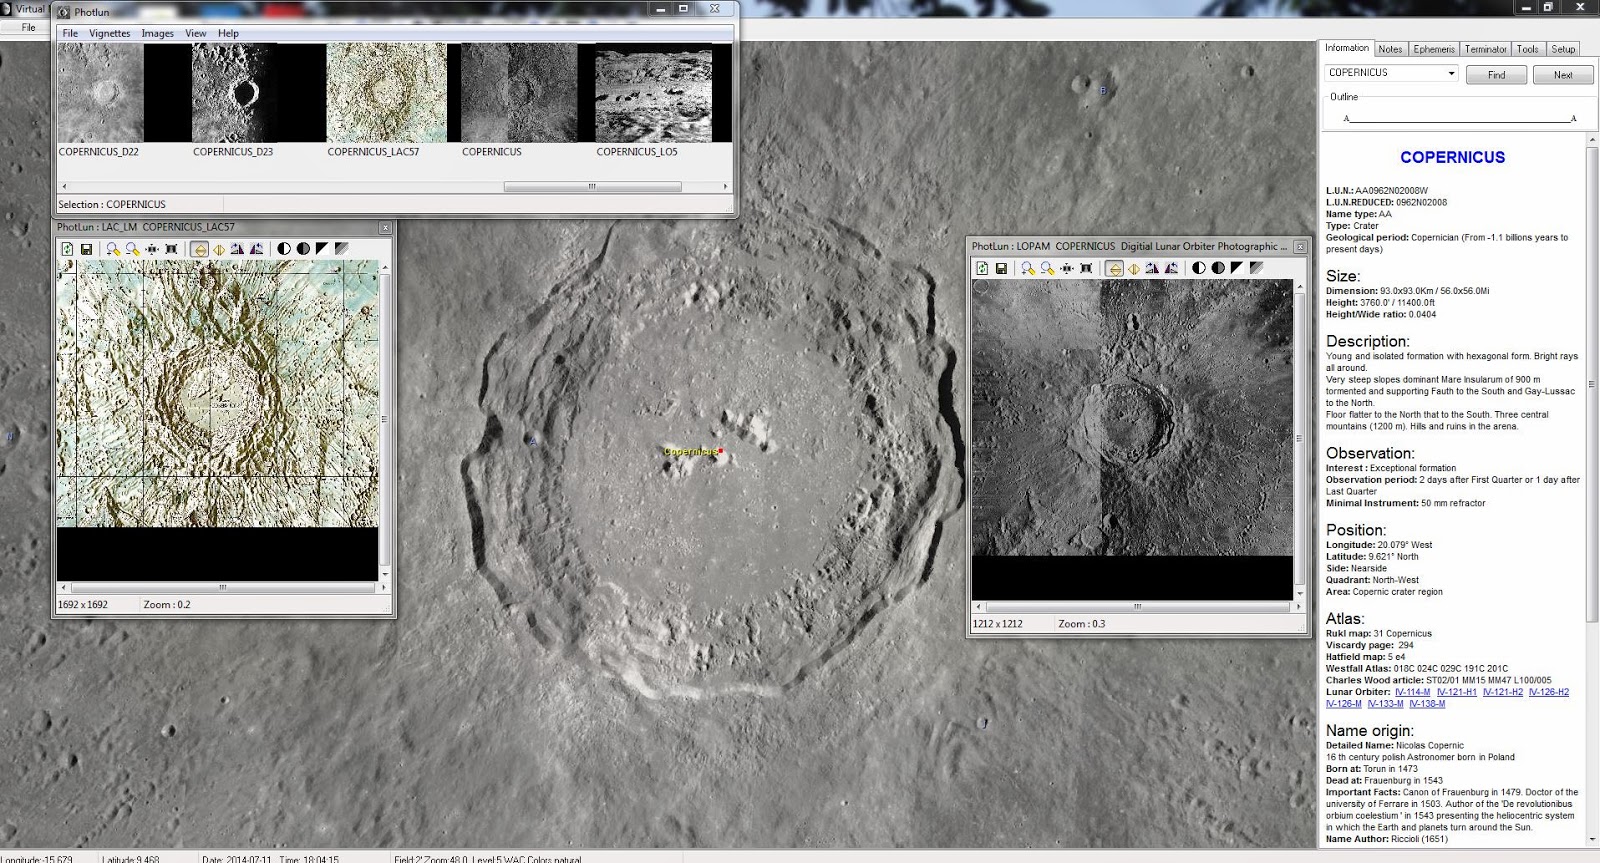Image resolution: width=1600 pixels, height=863 pixels.
Task: Select the Tools tab
Action: point(1528,49)
